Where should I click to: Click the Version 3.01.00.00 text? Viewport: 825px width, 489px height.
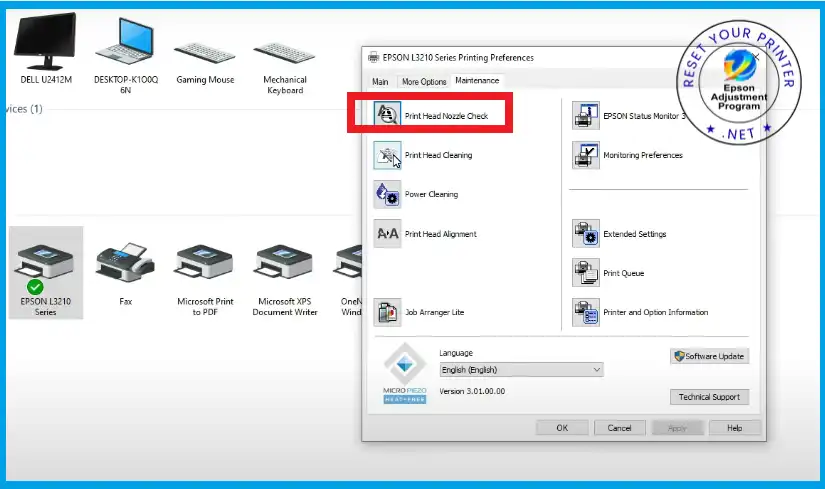click(x=472, y=391)
